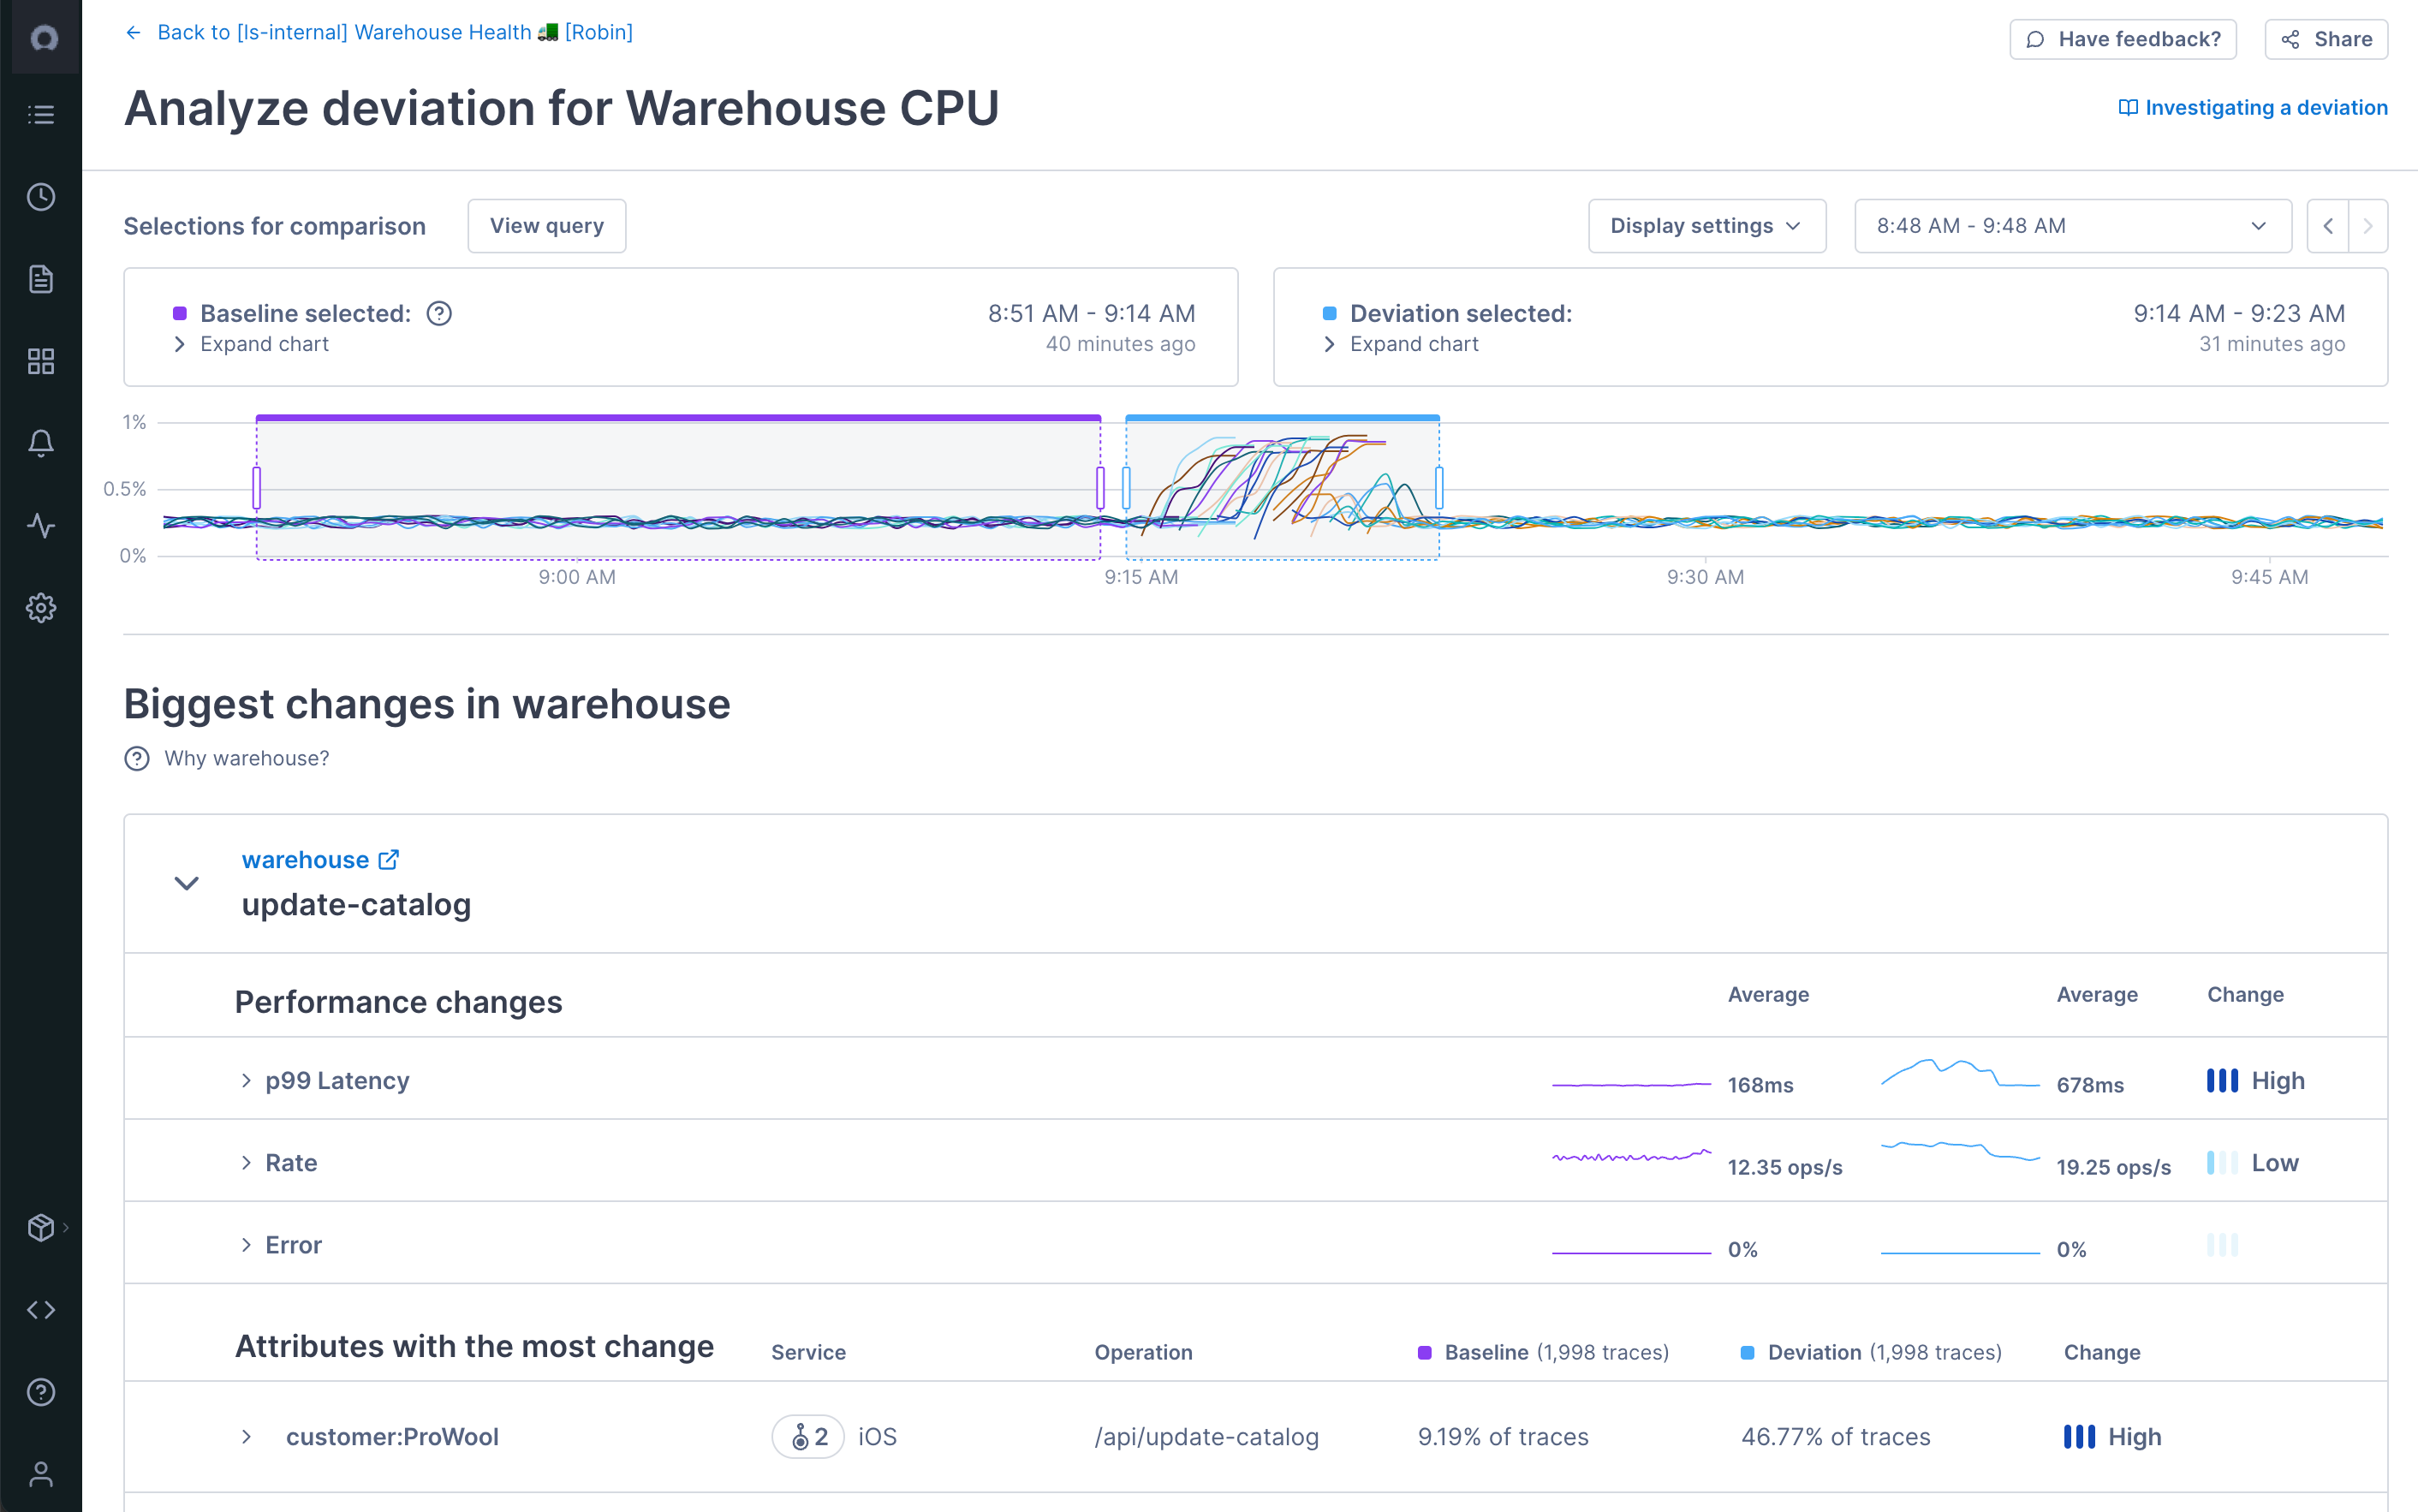Click the user profile icon

(x=41, y=1474)
